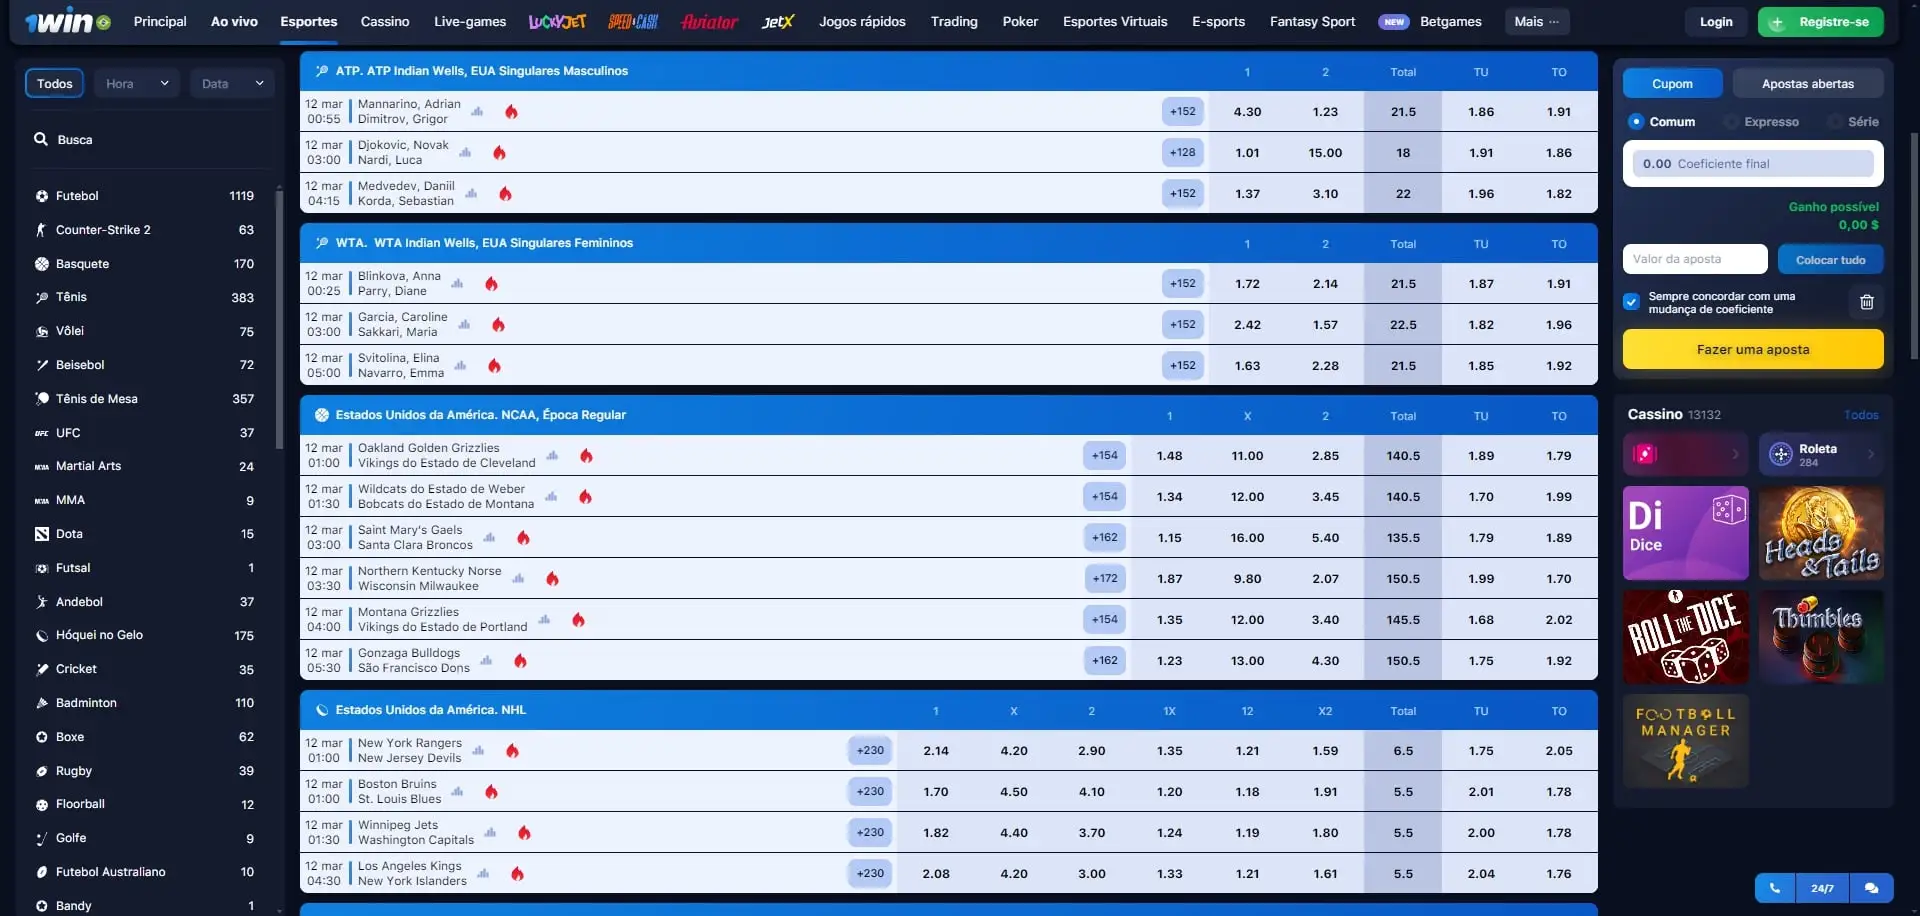The image size is (1920, 916).
Task: Click the Valor da aposta input field
Action: pyautogui.click(x=1694, y=260)
